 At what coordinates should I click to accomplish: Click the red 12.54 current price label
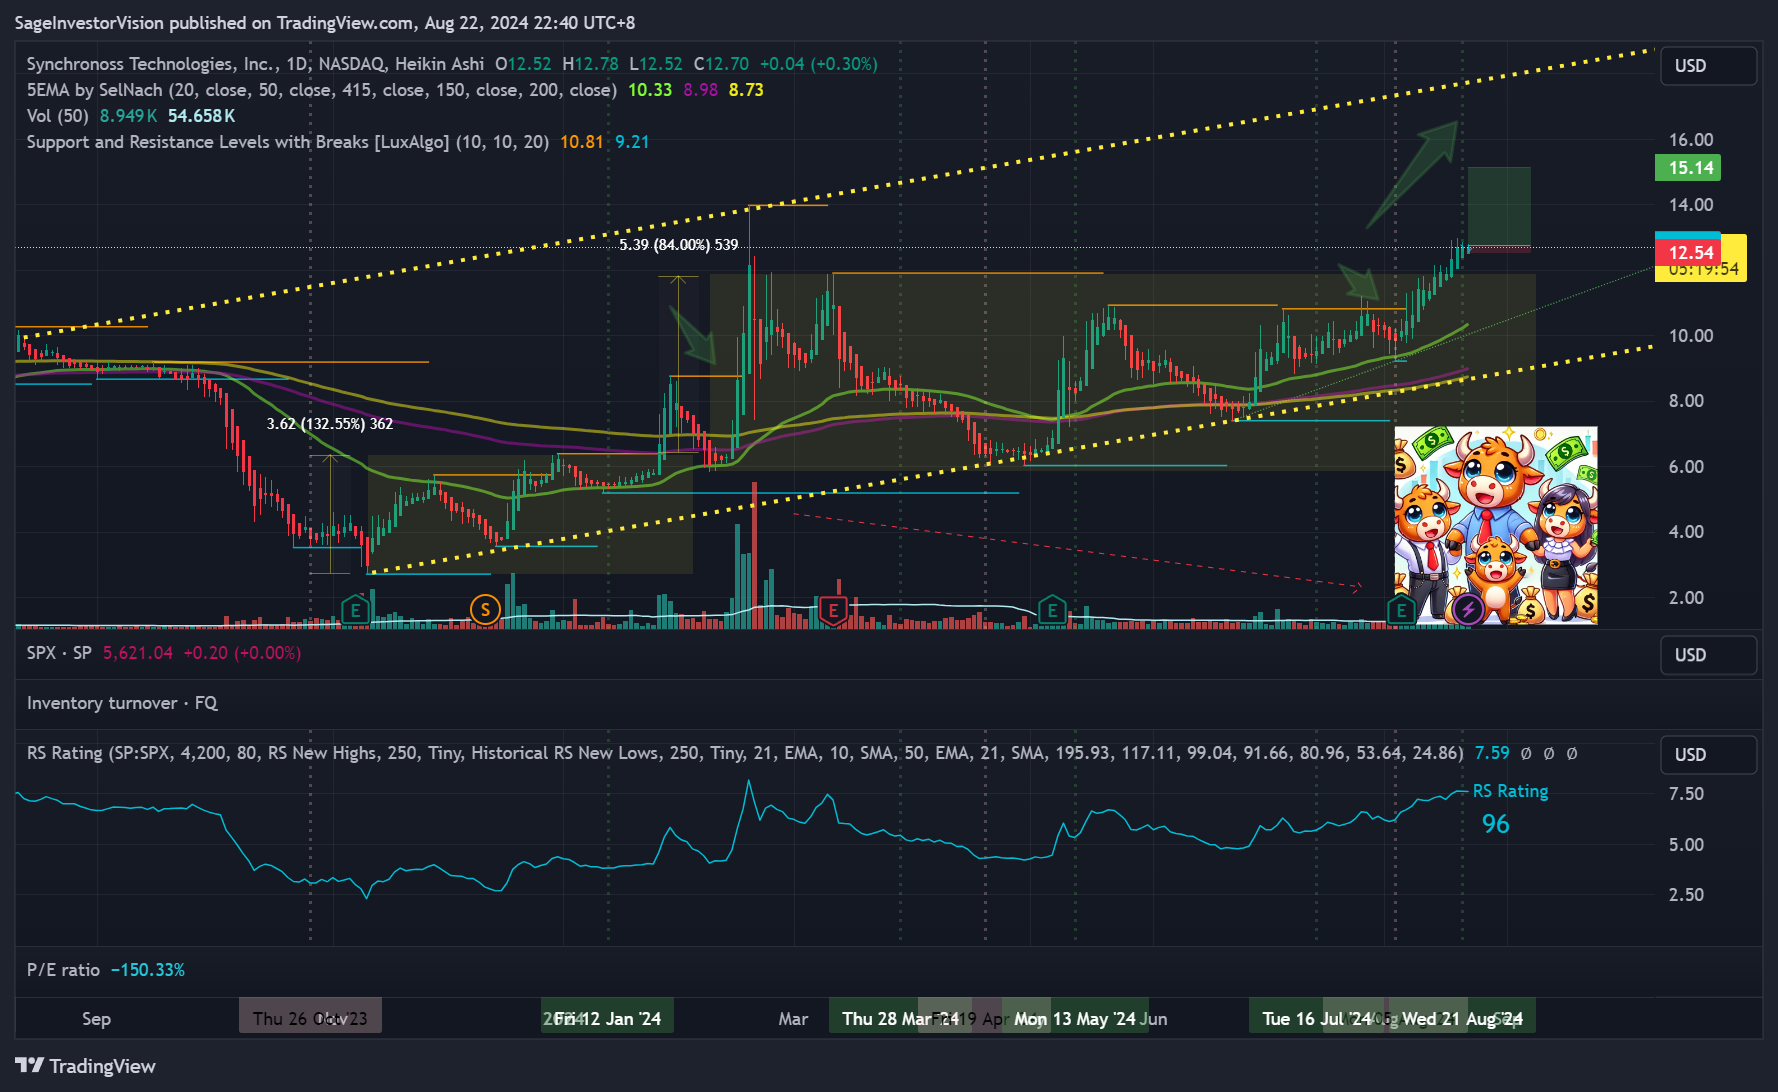tap(1688, 252)
